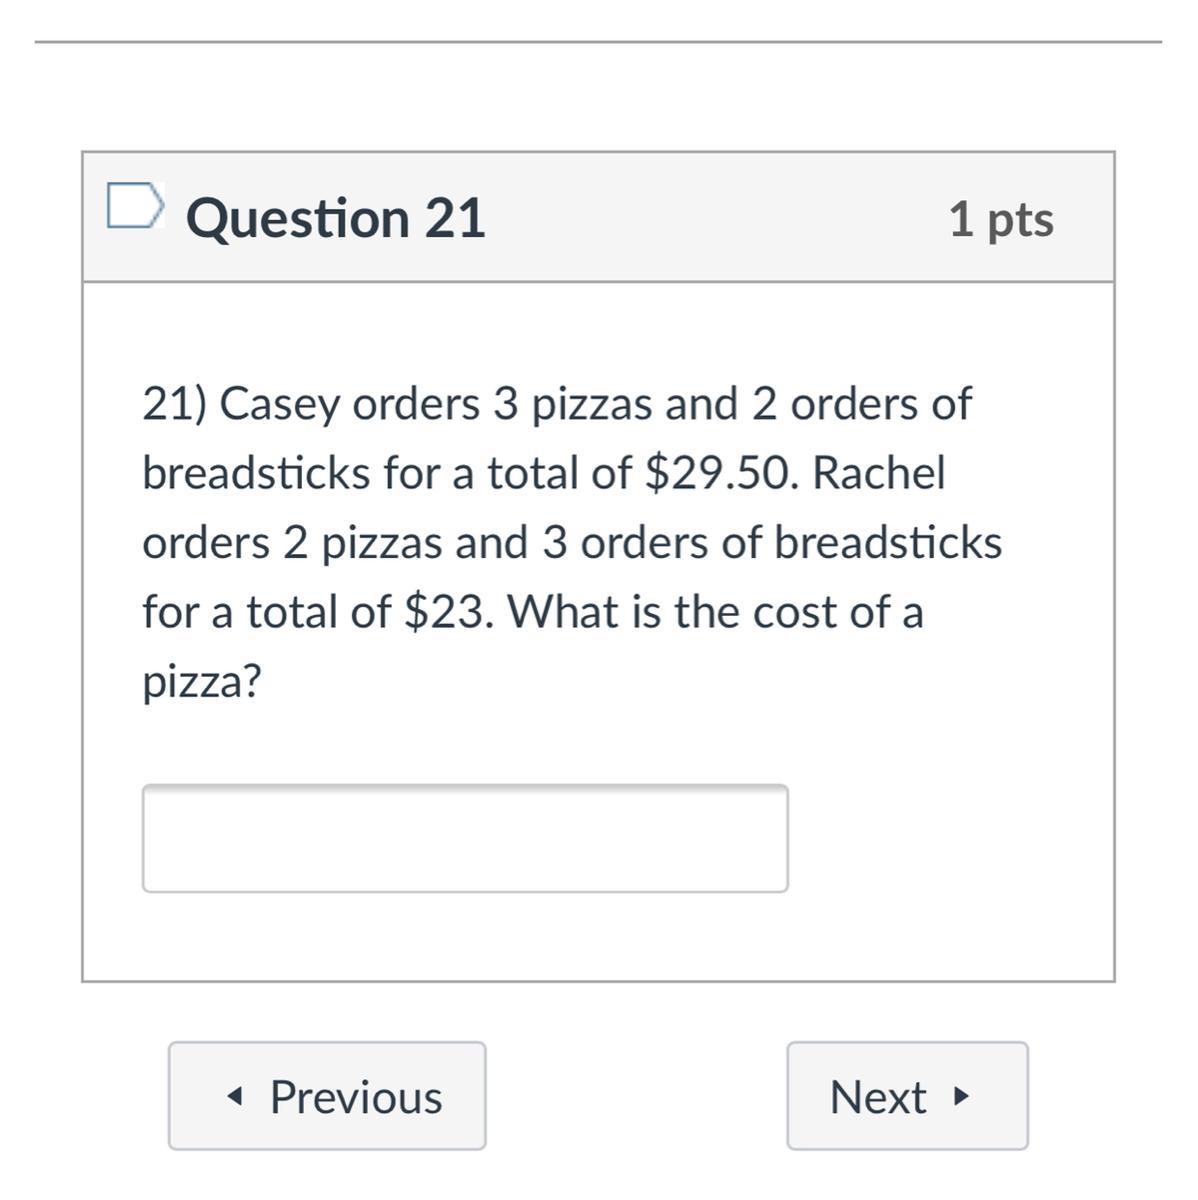Click the right arrow on Next button
1198x1200 pixels.
[x=962, y=1097]
